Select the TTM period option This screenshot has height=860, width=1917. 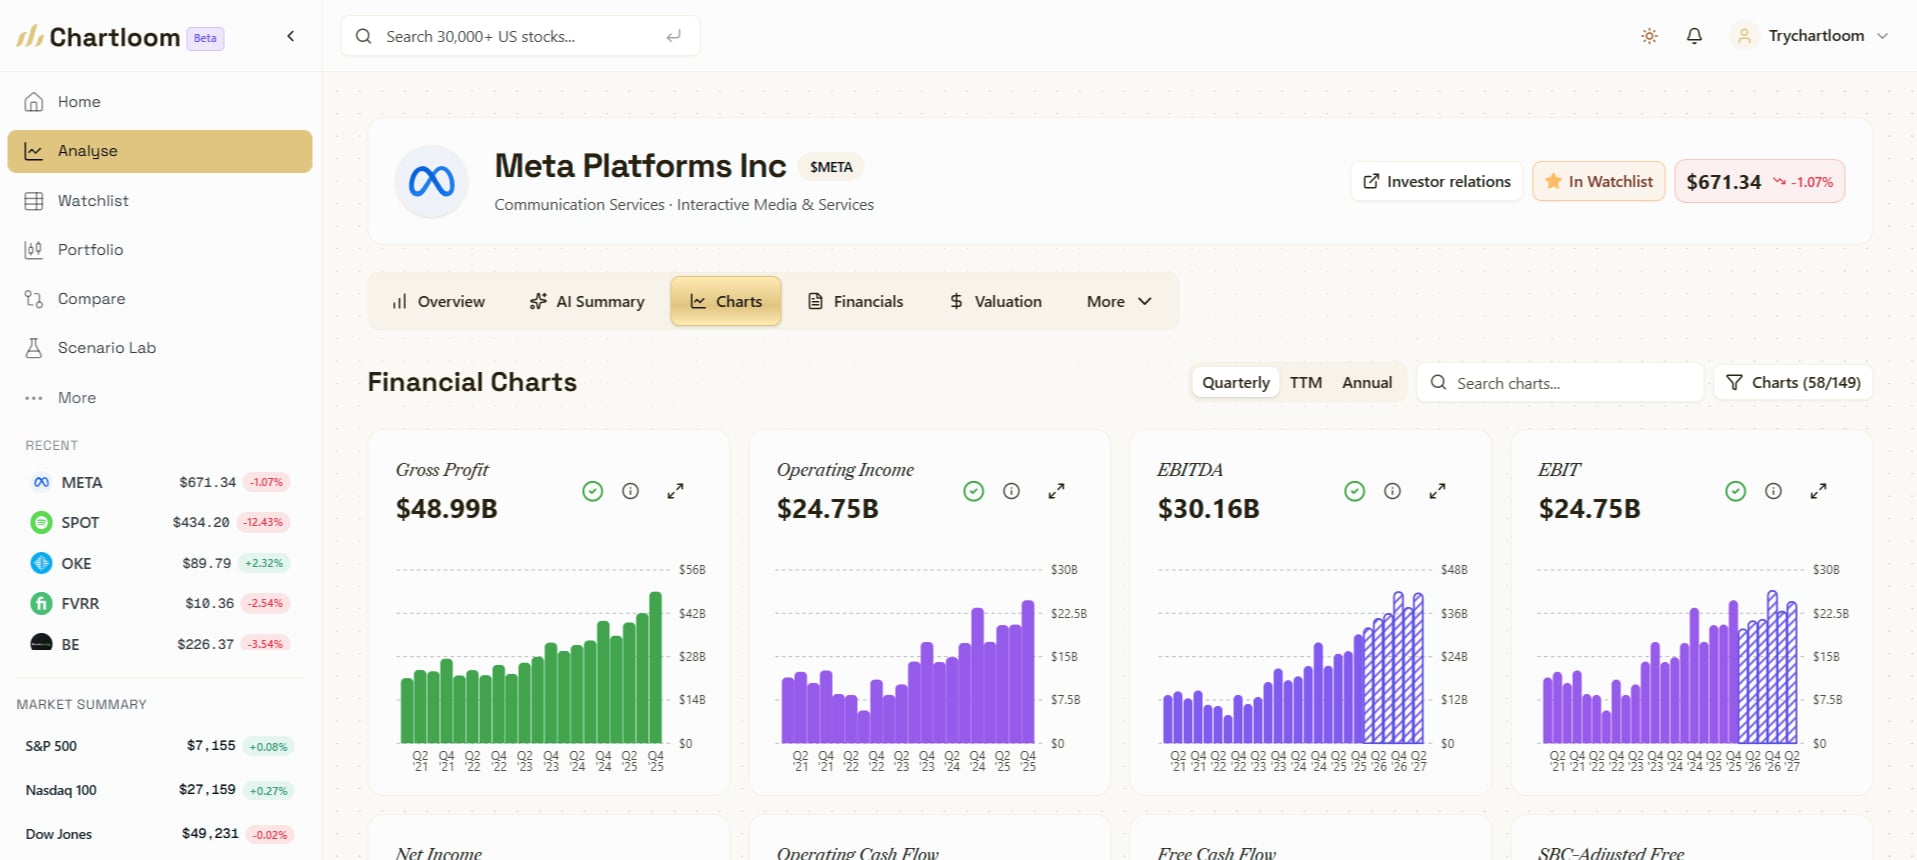[1305, 382]
